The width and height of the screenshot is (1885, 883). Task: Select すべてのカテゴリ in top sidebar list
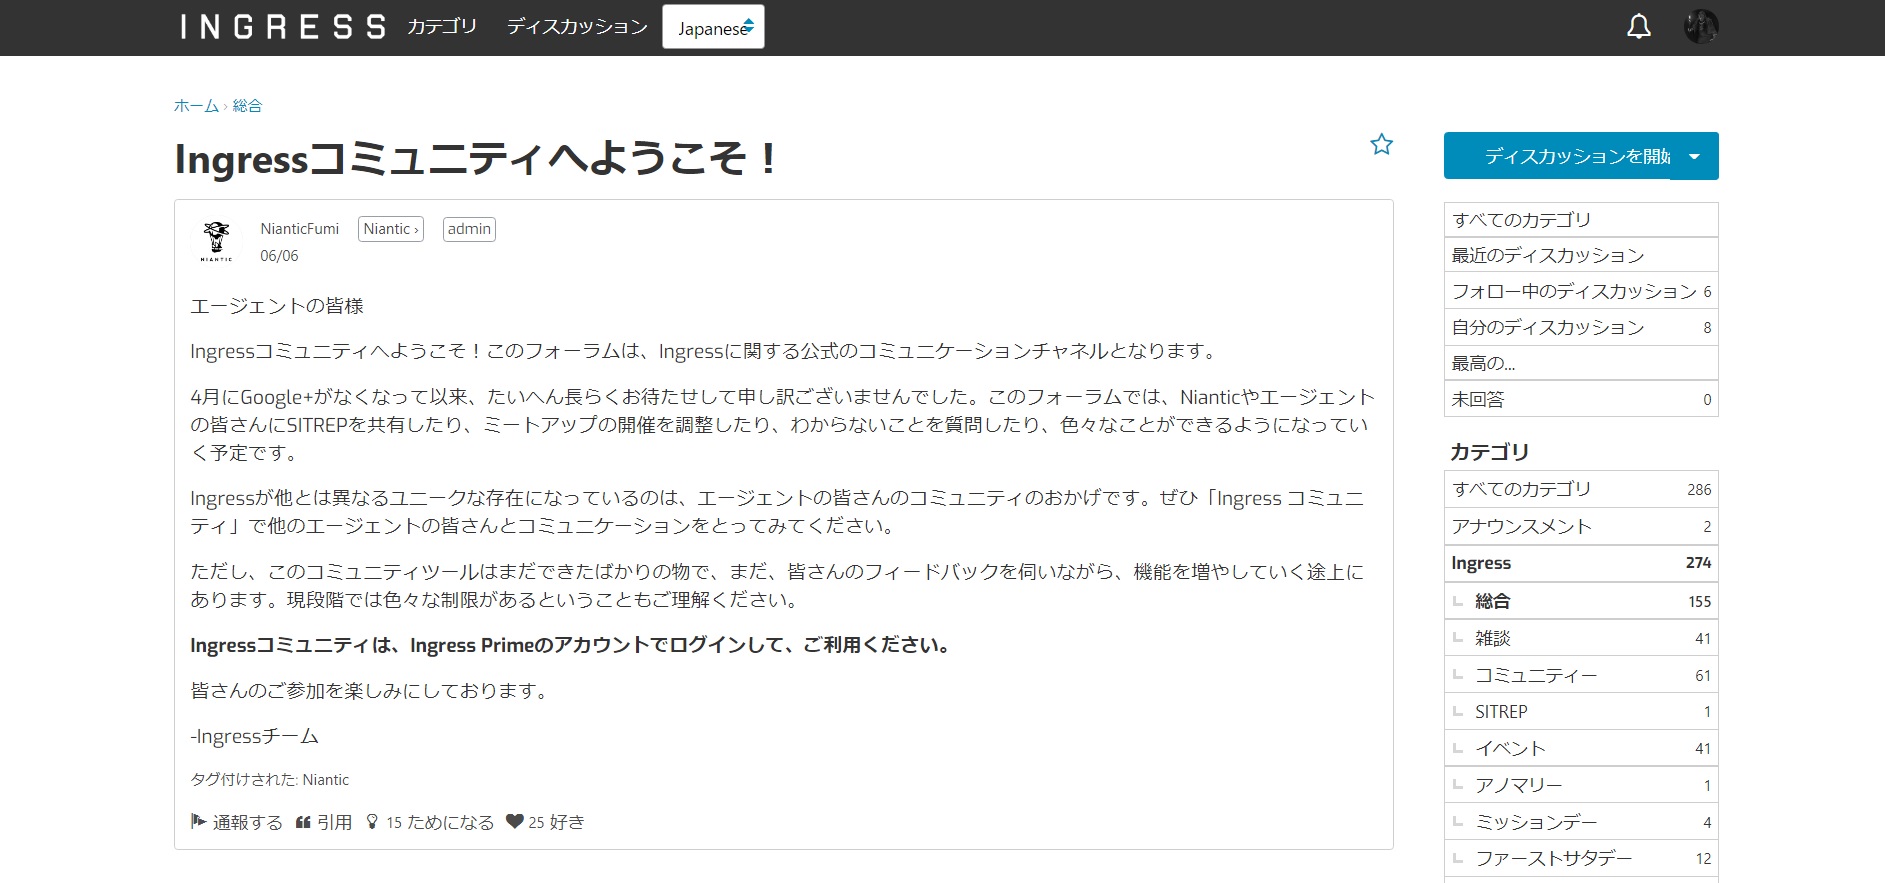pos(1581,220)
